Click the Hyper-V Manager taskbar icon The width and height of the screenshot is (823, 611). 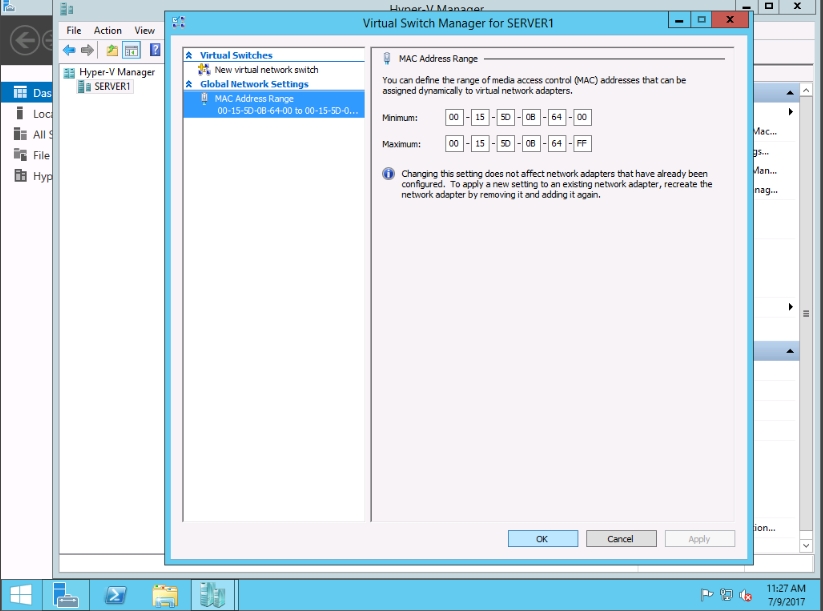click(x=213, y=595)
